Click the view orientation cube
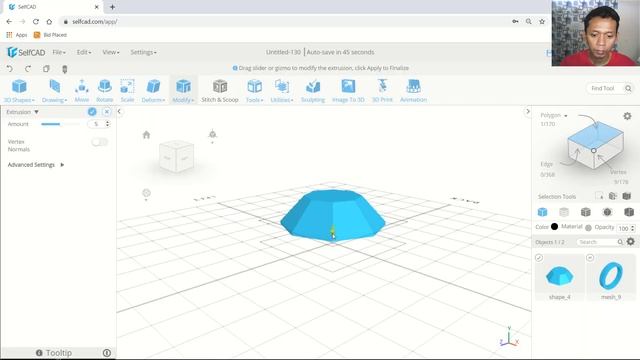This screenshot has width=640, height=360. point(176,156)
